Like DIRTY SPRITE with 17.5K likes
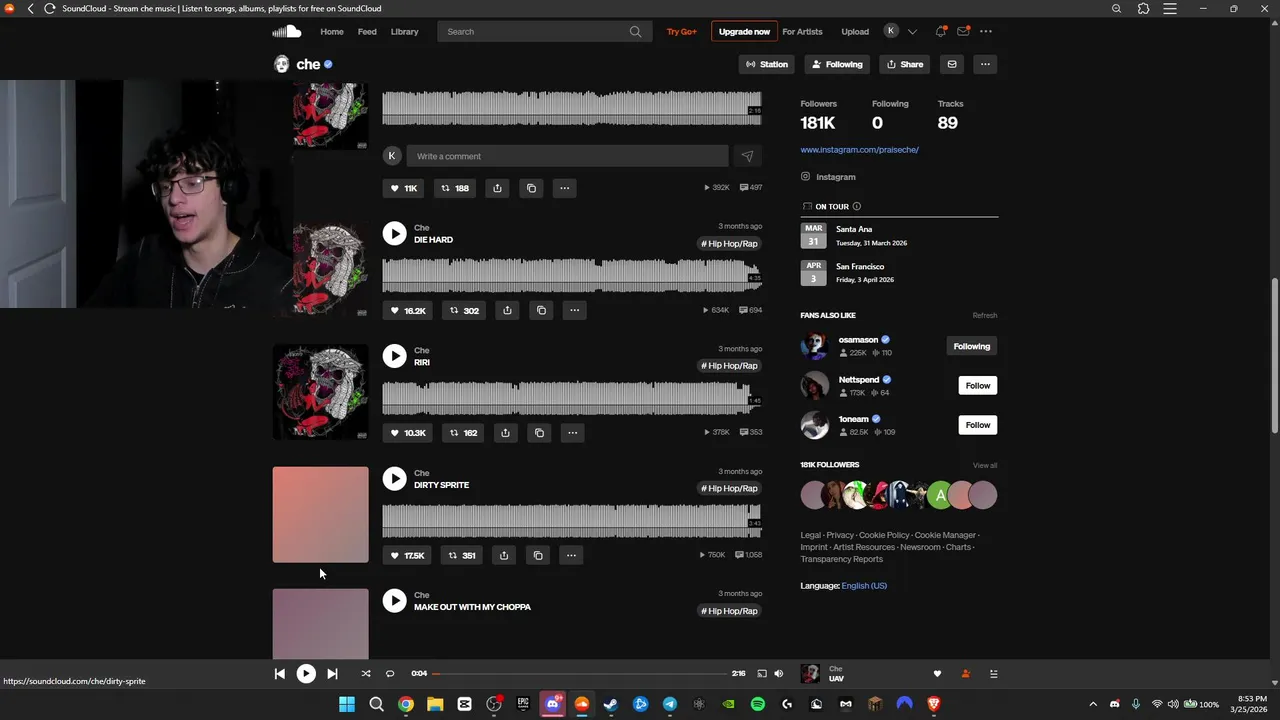 [408, 555]
